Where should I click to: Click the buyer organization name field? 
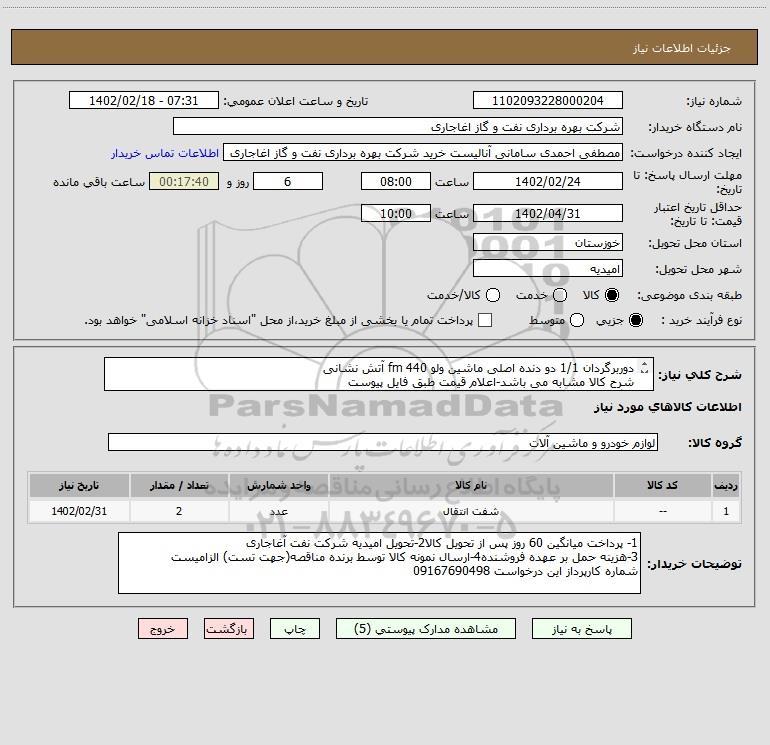tap(398, 127)
